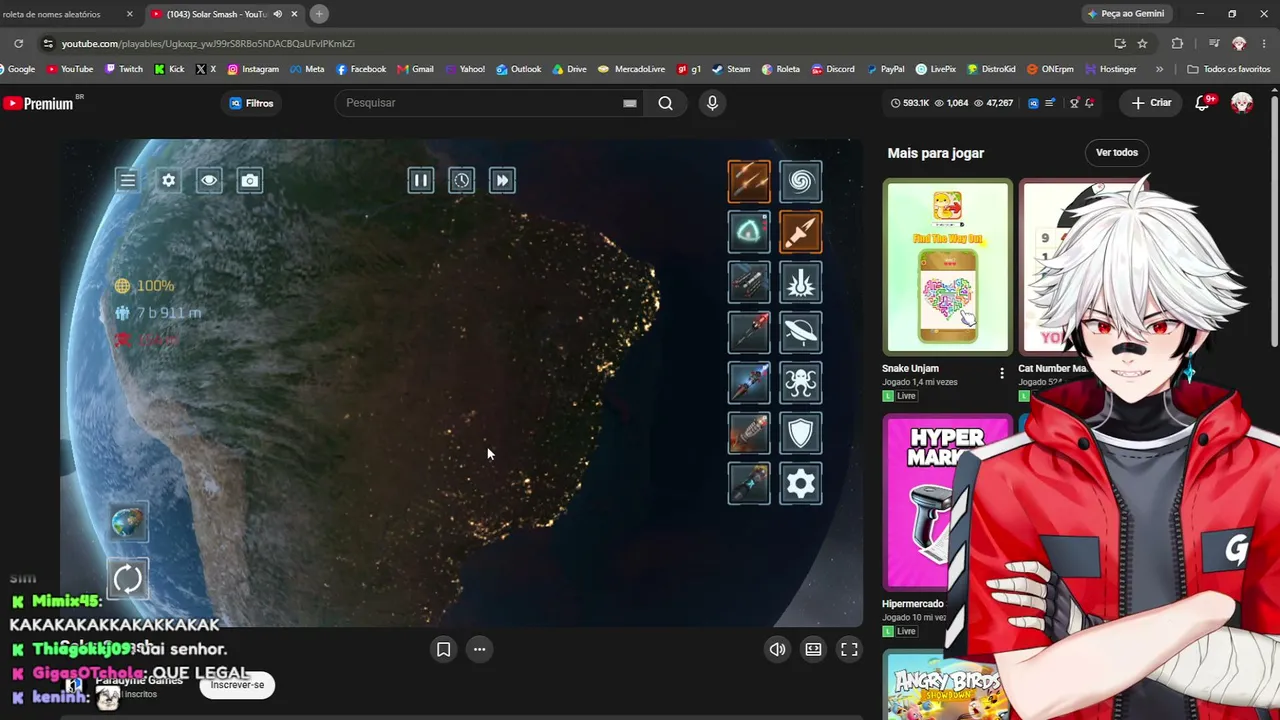Image resolution: width=1280 pixels, height=720 pixels.
Task: Toggle the theater mode display button
Action: (813, 649)
